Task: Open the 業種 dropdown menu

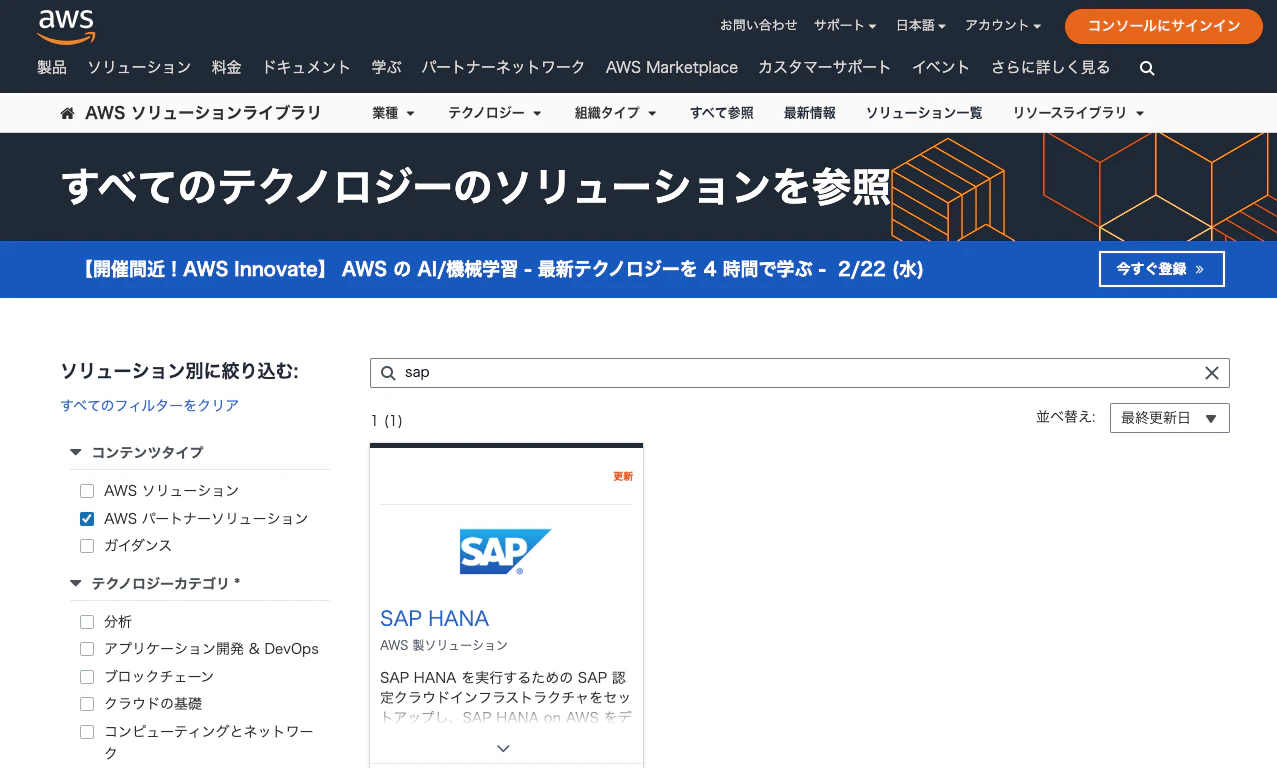Action: pos(393,113)
